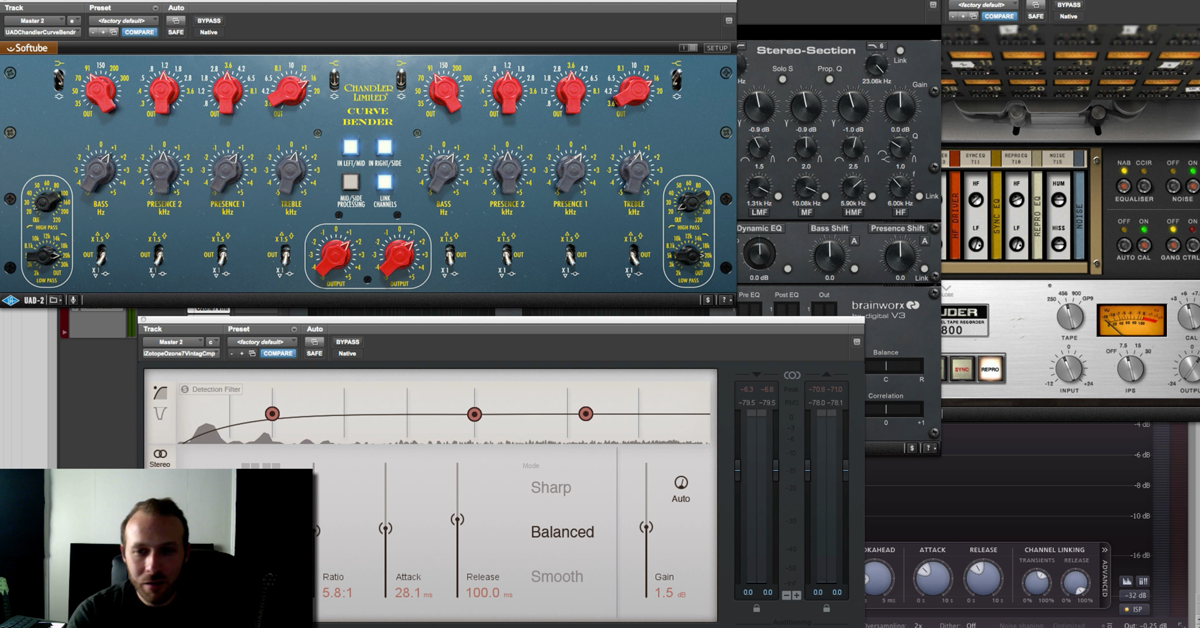
Task: Expand the ADVANCED panel on the limiter
Action: pos(1104,580)
